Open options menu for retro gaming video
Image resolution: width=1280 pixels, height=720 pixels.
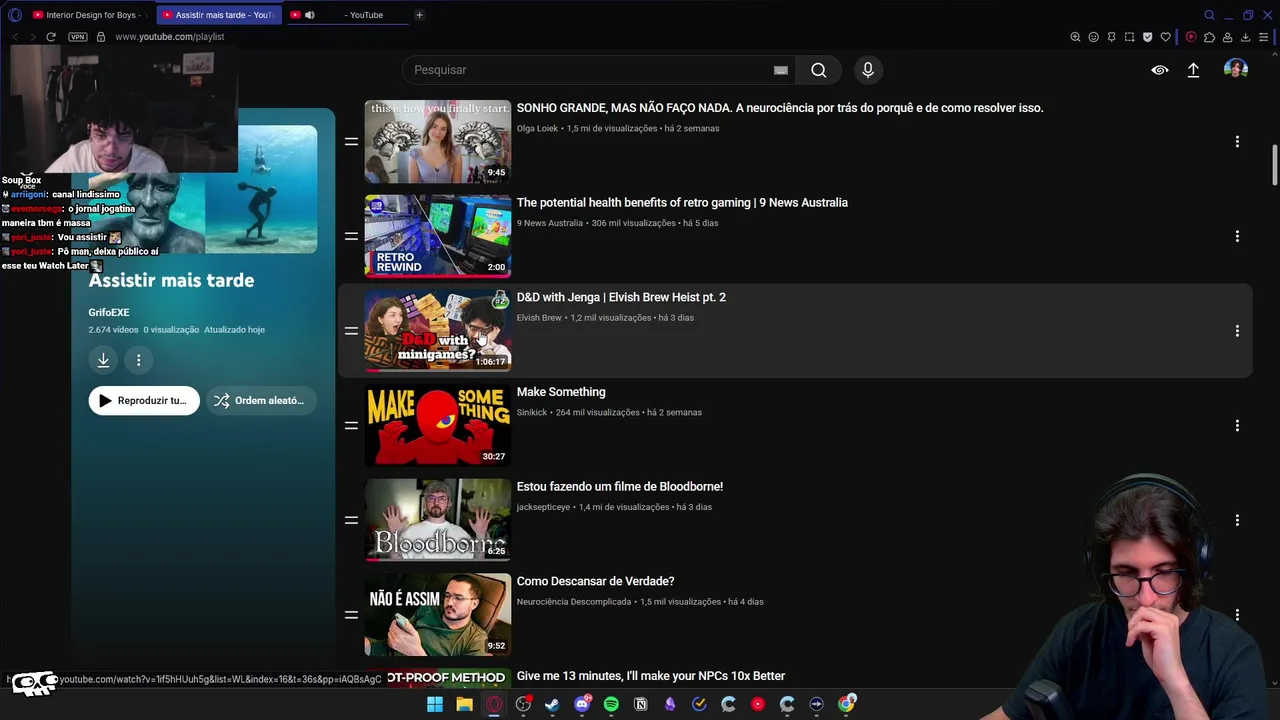pos(1237,236)
